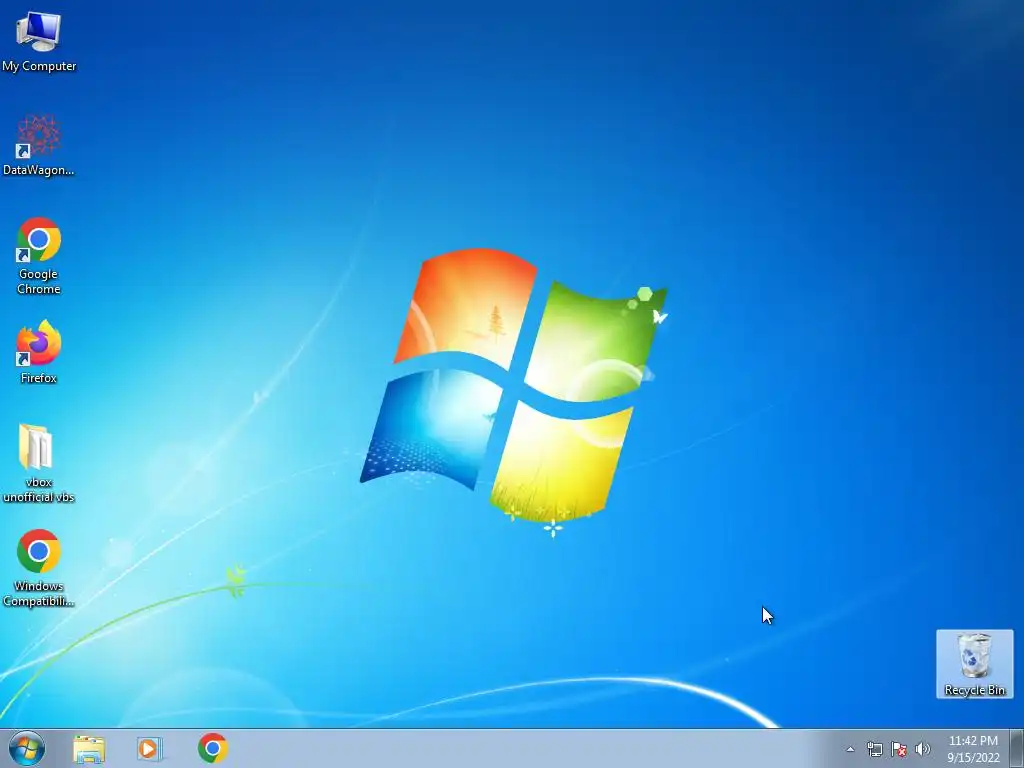Viewport: 1024px width, 768px height.
Task: Select the vbox unofficial vbs folder
Action: tap(39, 463)
